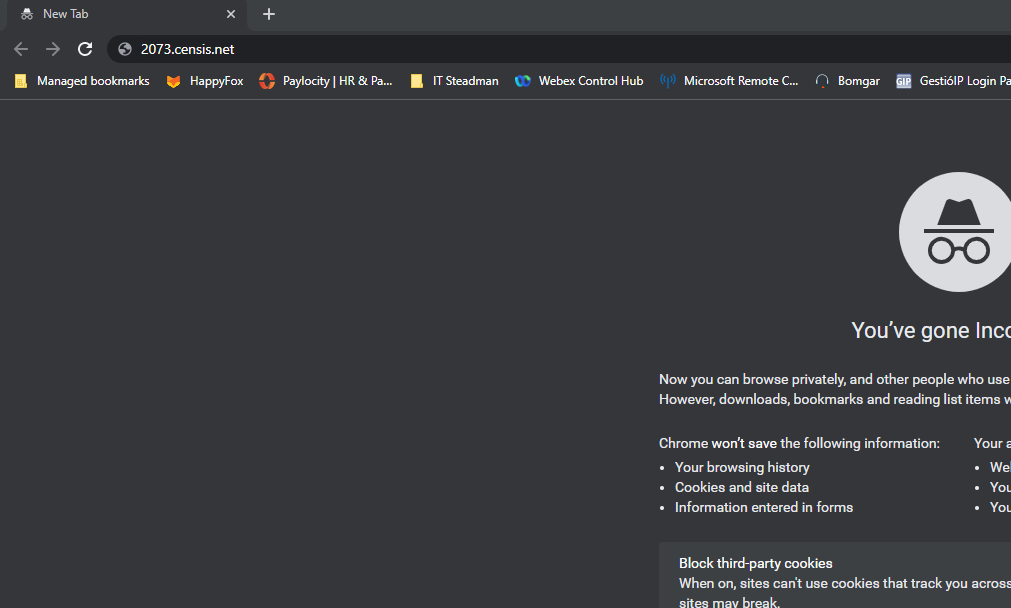Image resolution: width=1011 pixels, height=608 pixels.
Task: Click the globe site info icon
Action: click(125, 49)
